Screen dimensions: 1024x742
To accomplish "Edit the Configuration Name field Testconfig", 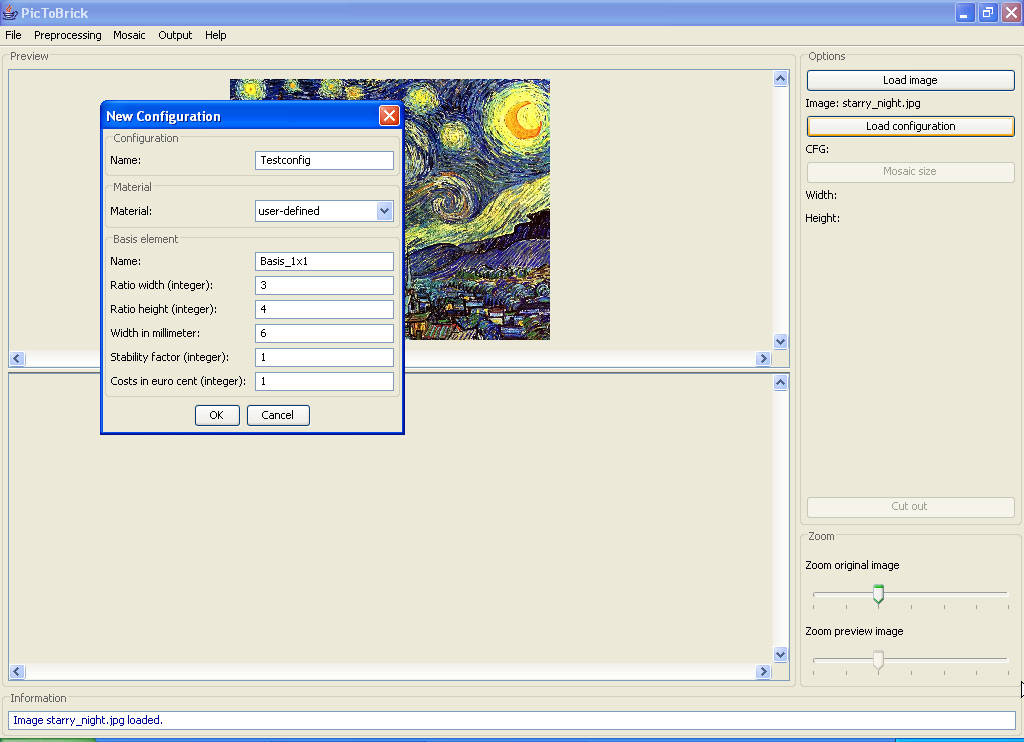I will click(324, 160).
